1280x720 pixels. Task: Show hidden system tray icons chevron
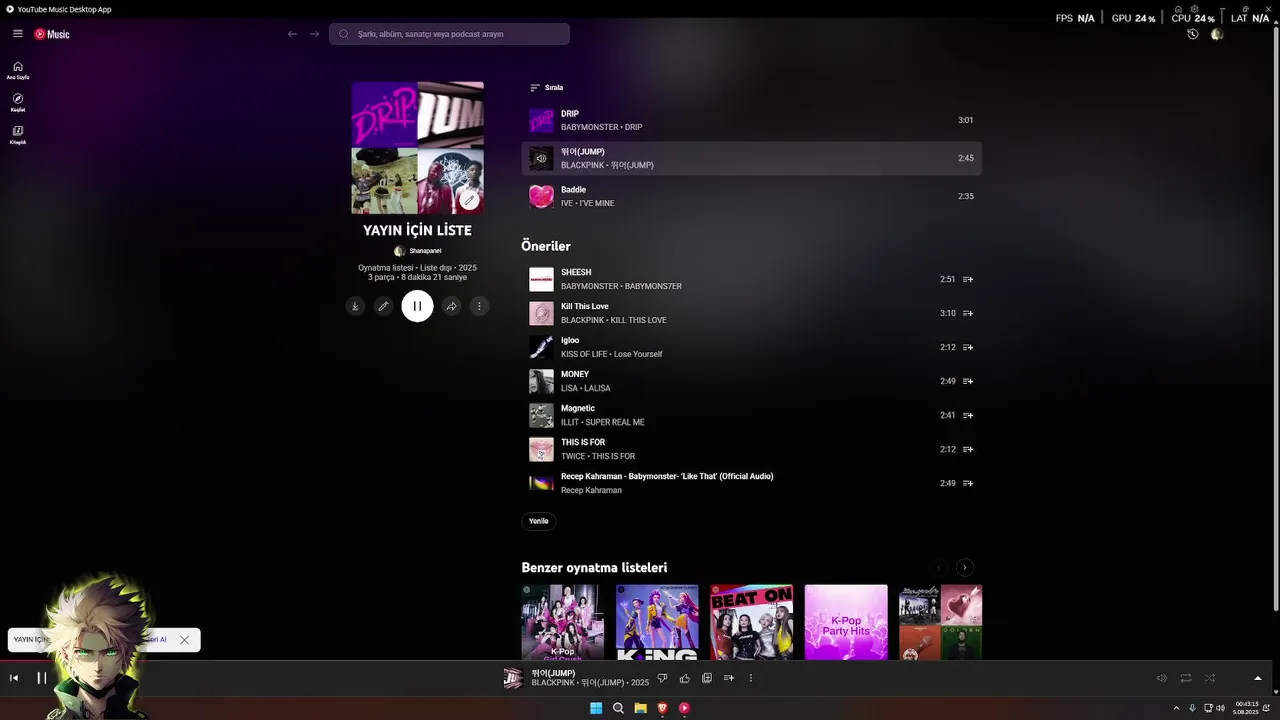click(1176, 708)
